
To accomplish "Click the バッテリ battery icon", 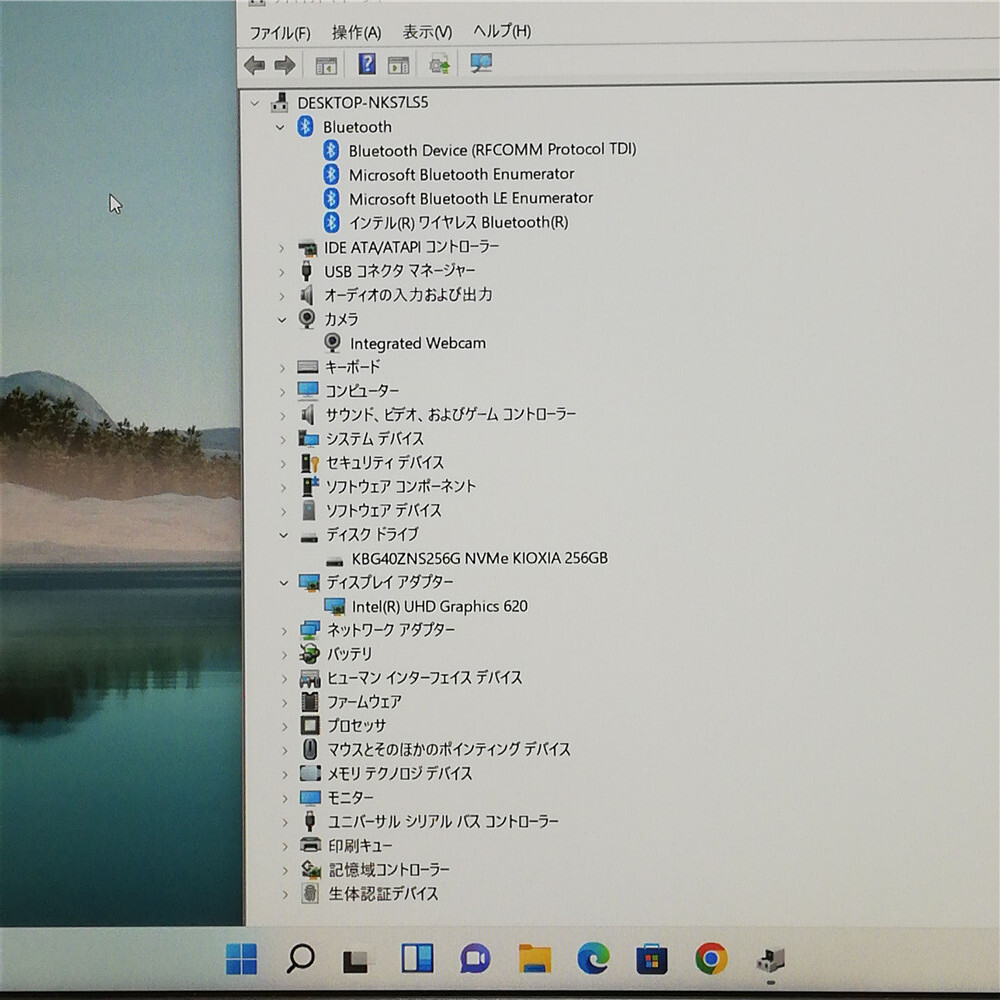I will coord(309,654).
